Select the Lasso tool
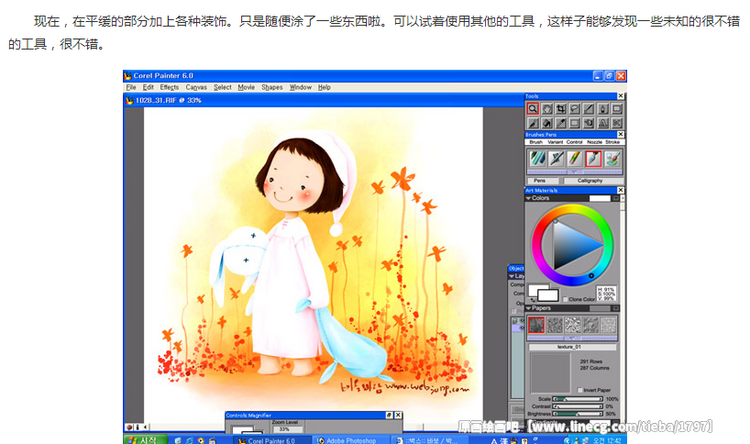The width and height of the screenshot is (750, 444). (x=575, y=109)
